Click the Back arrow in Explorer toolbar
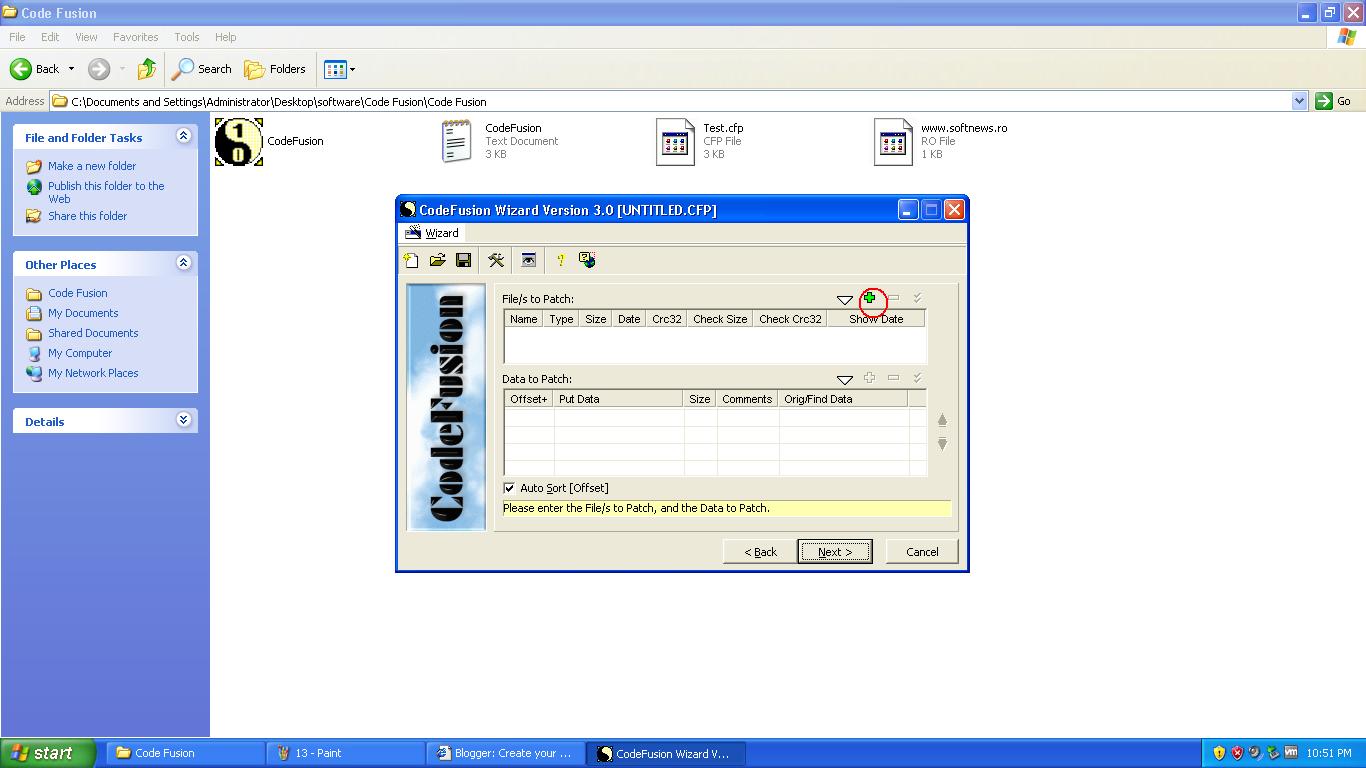This screenshot has height=768, width=1366. (35, 69)
